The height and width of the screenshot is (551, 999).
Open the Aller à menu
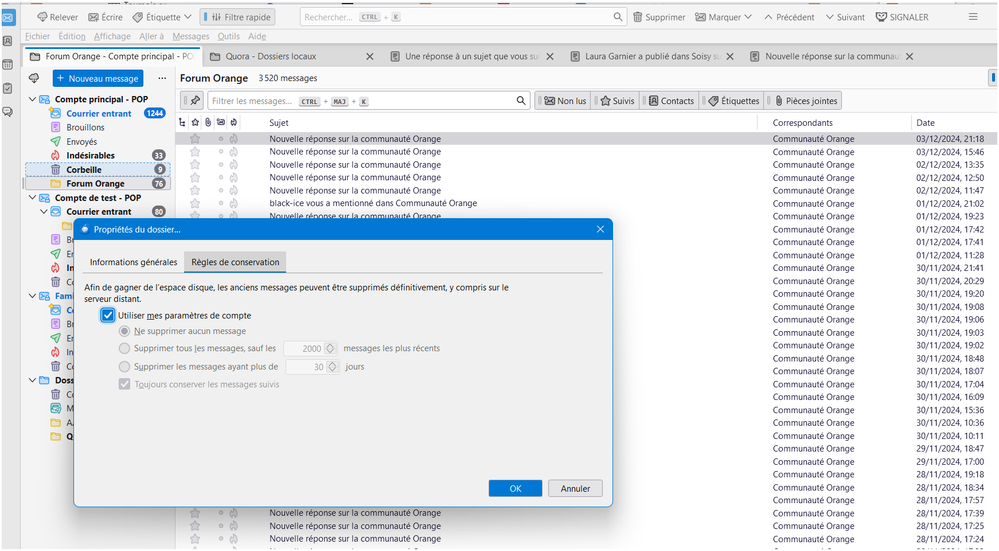(152, 36)
